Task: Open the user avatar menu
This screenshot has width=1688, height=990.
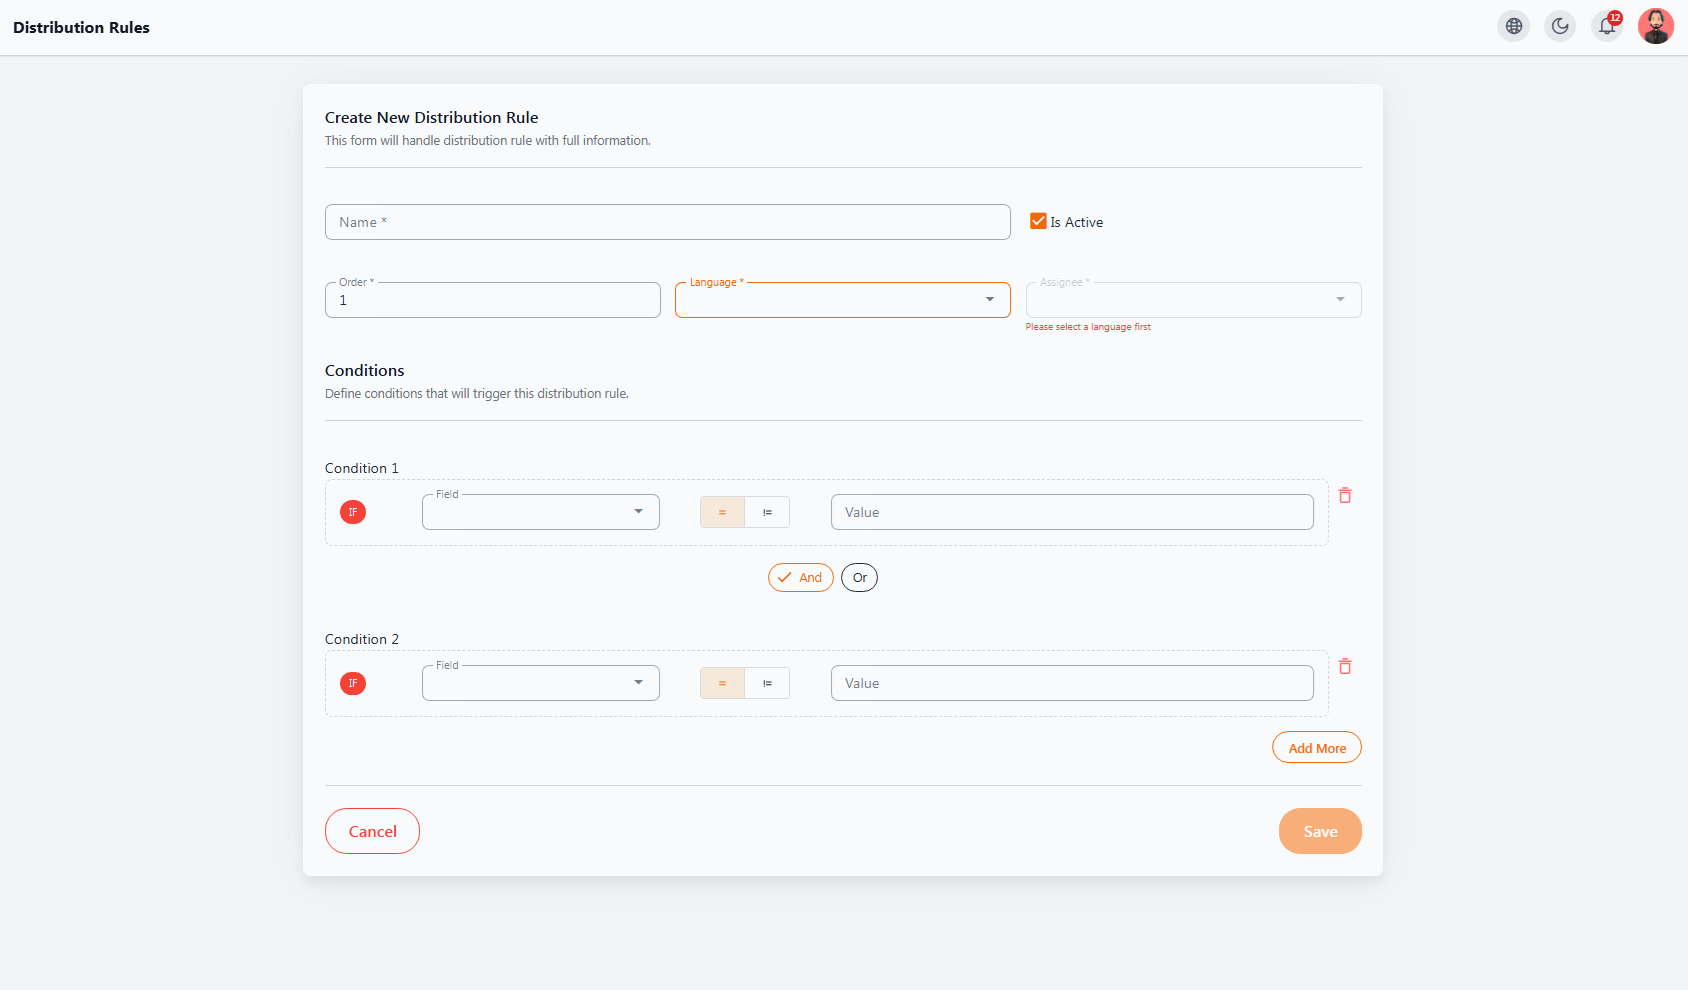Action: [1656, 27]
